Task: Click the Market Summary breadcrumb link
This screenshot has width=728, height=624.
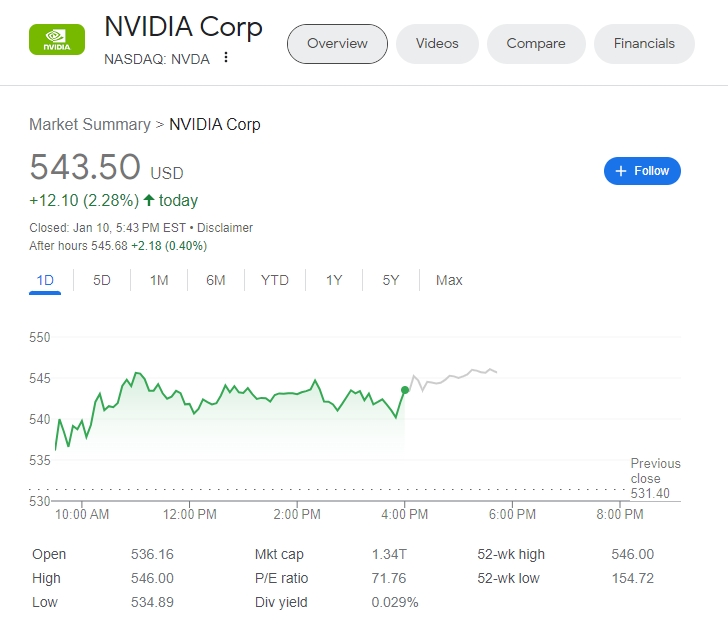Action: (x=89, y=125)
